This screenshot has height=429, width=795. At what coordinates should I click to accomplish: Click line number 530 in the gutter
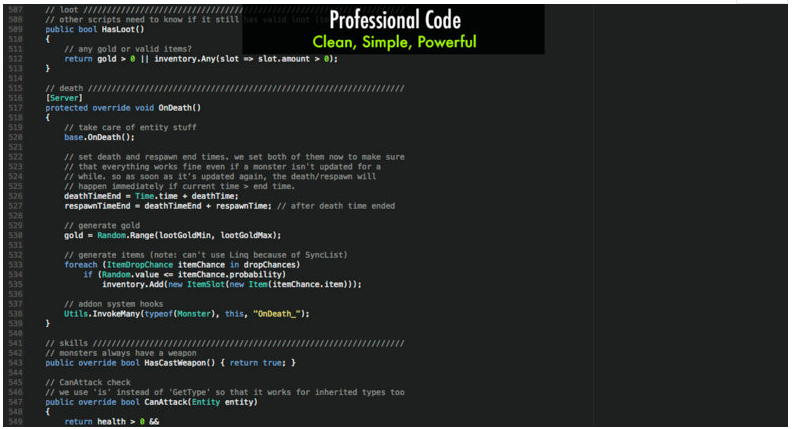pos(15,235)
